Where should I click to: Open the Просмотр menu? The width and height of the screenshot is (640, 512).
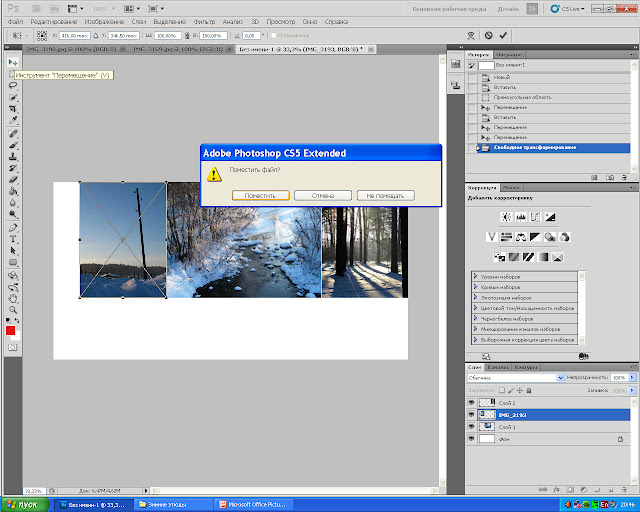[280, 22]
